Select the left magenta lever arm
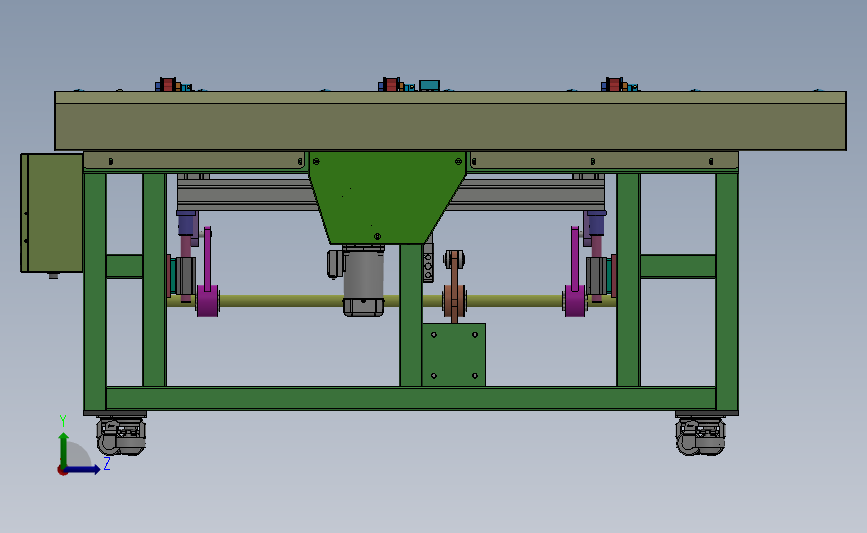The image size is (867, 533). pos(208,273)
